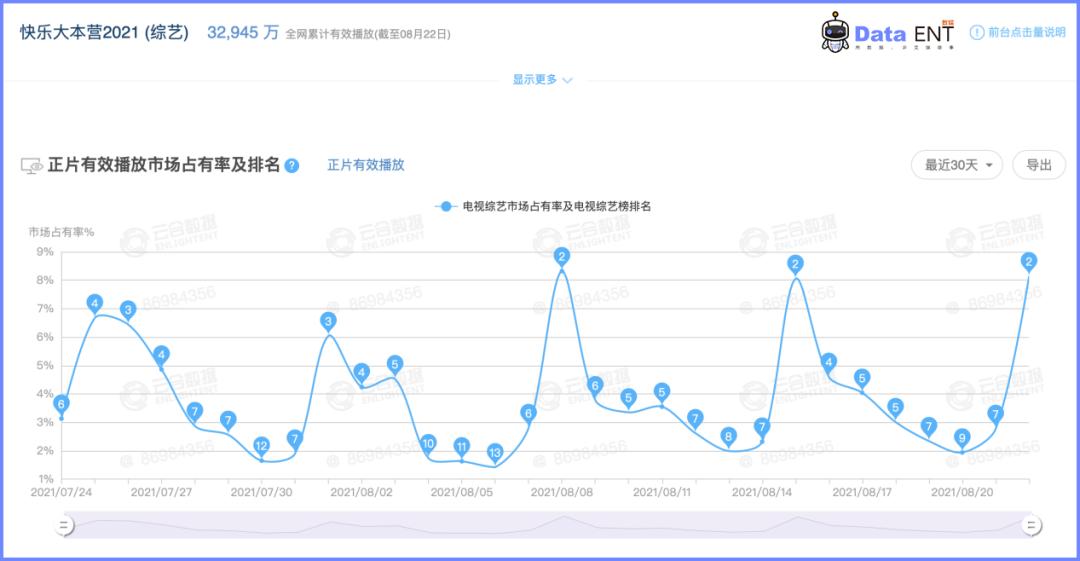
Task: Click the 导出 export button
Action: 1039,165
